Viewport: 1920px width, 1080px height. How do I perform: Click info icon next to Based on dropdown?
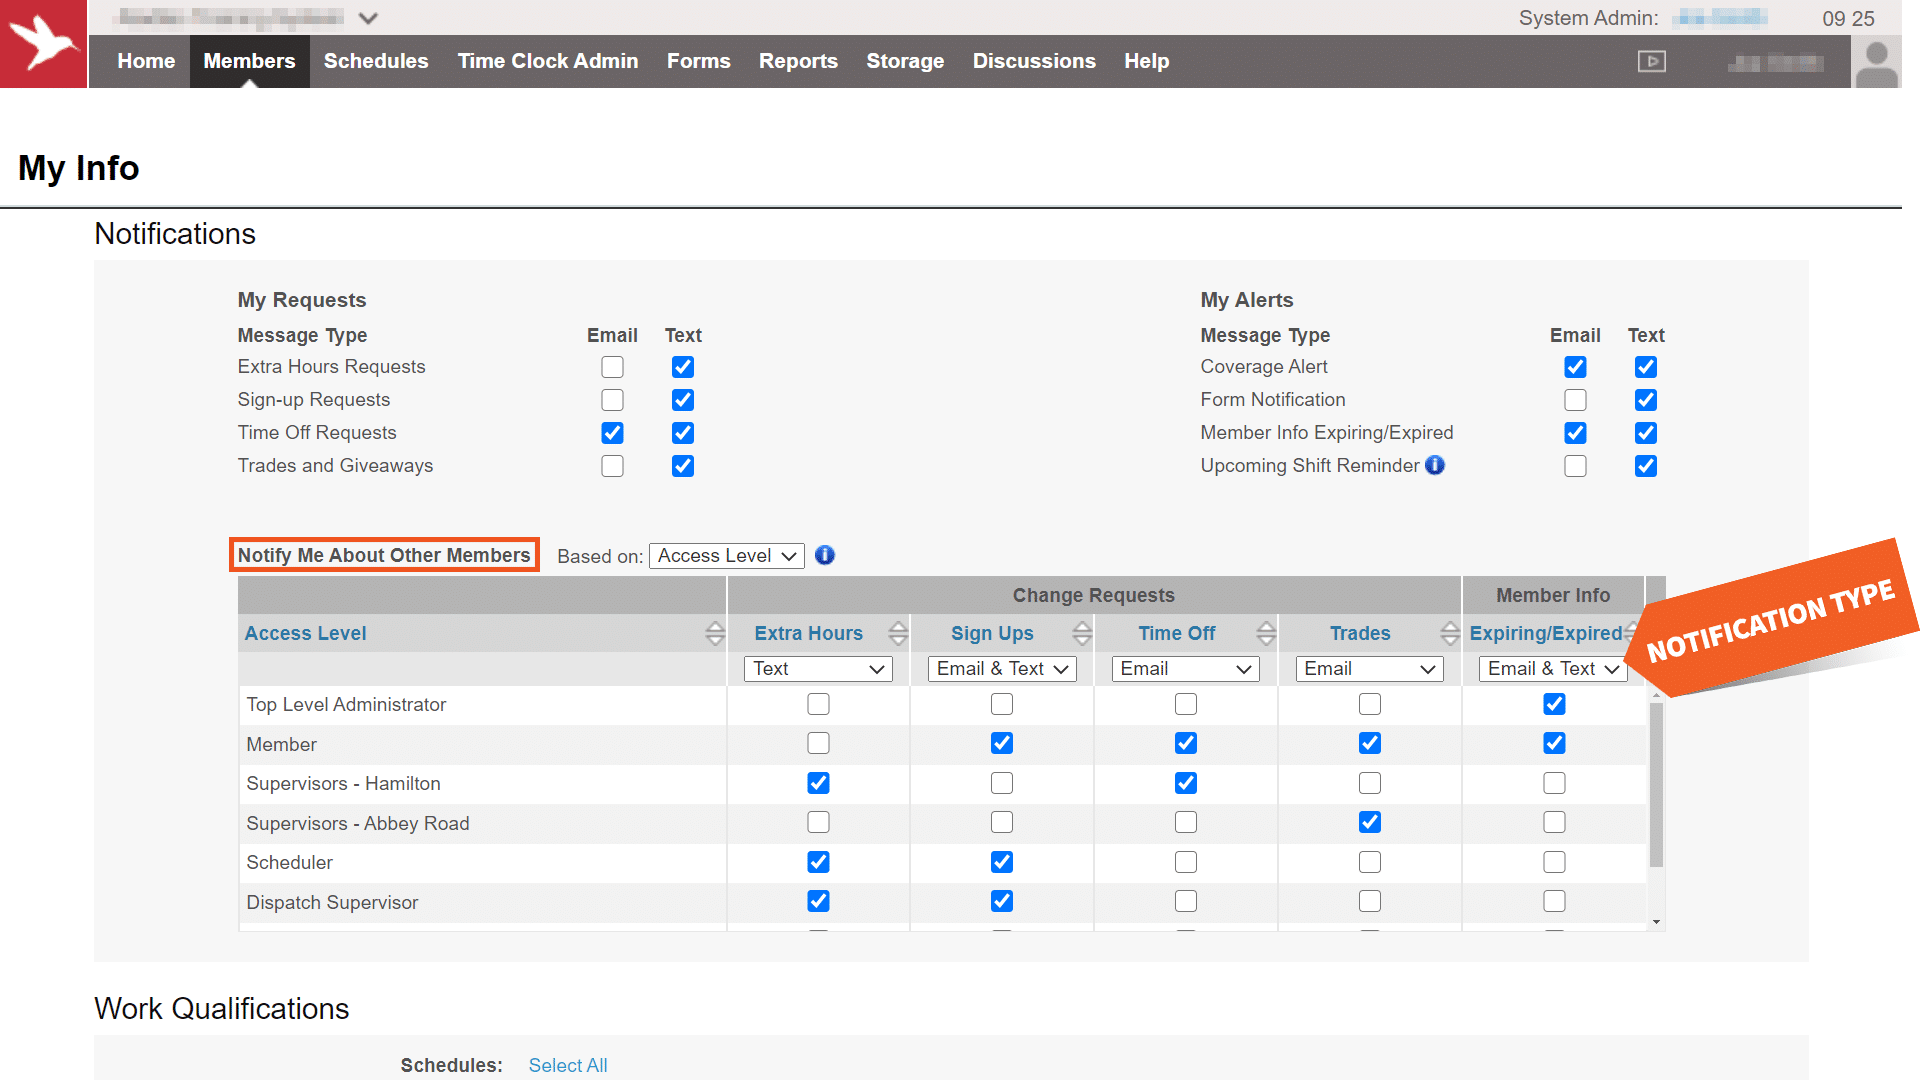coord(825,555)
